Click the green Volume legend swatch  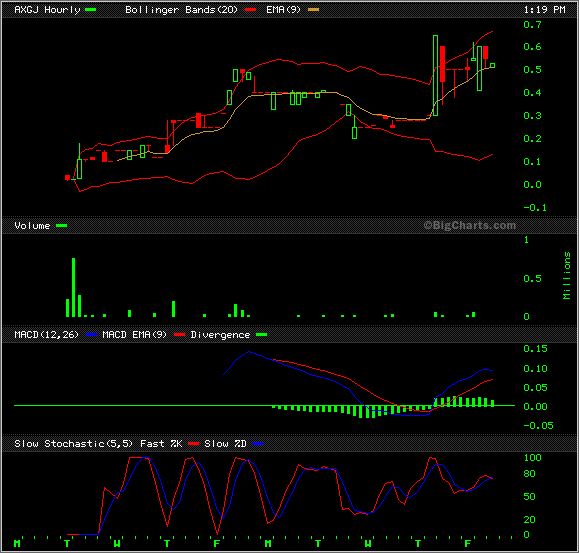point(62,226)
